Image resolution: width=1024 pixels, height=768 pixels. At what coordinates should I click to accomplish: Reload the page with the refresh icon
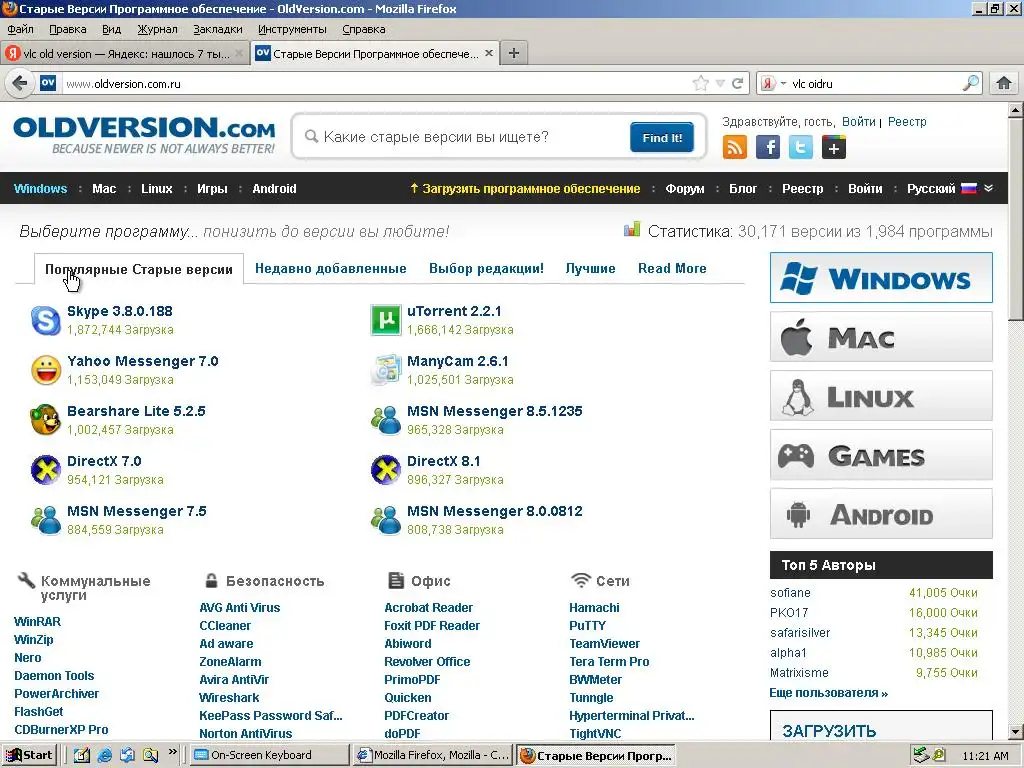[738, 84]
